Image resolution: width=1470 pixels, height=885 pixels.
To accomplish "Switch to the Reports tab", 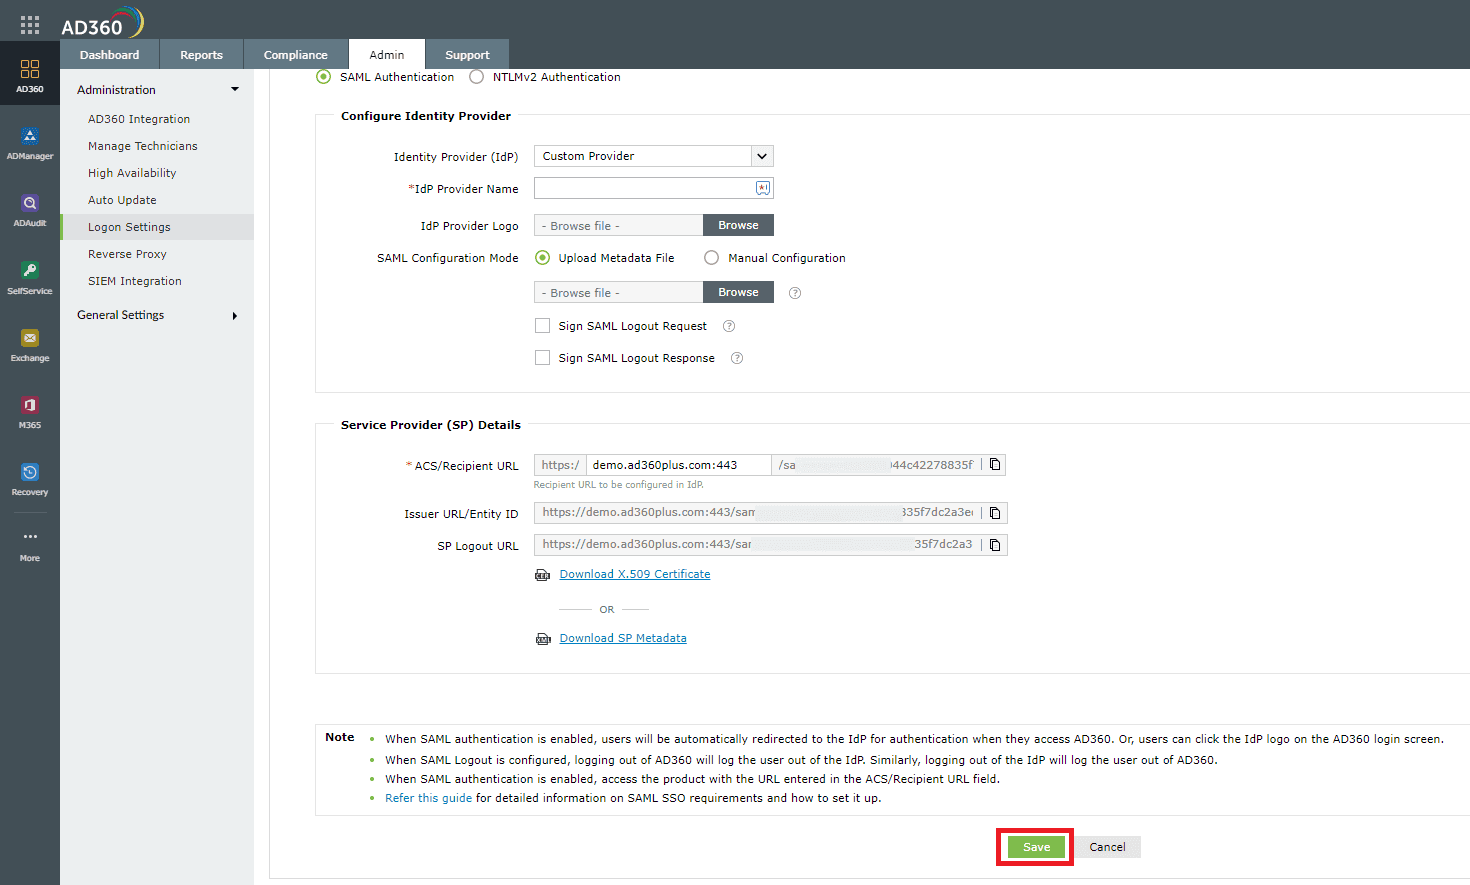I will coord(201,54).
